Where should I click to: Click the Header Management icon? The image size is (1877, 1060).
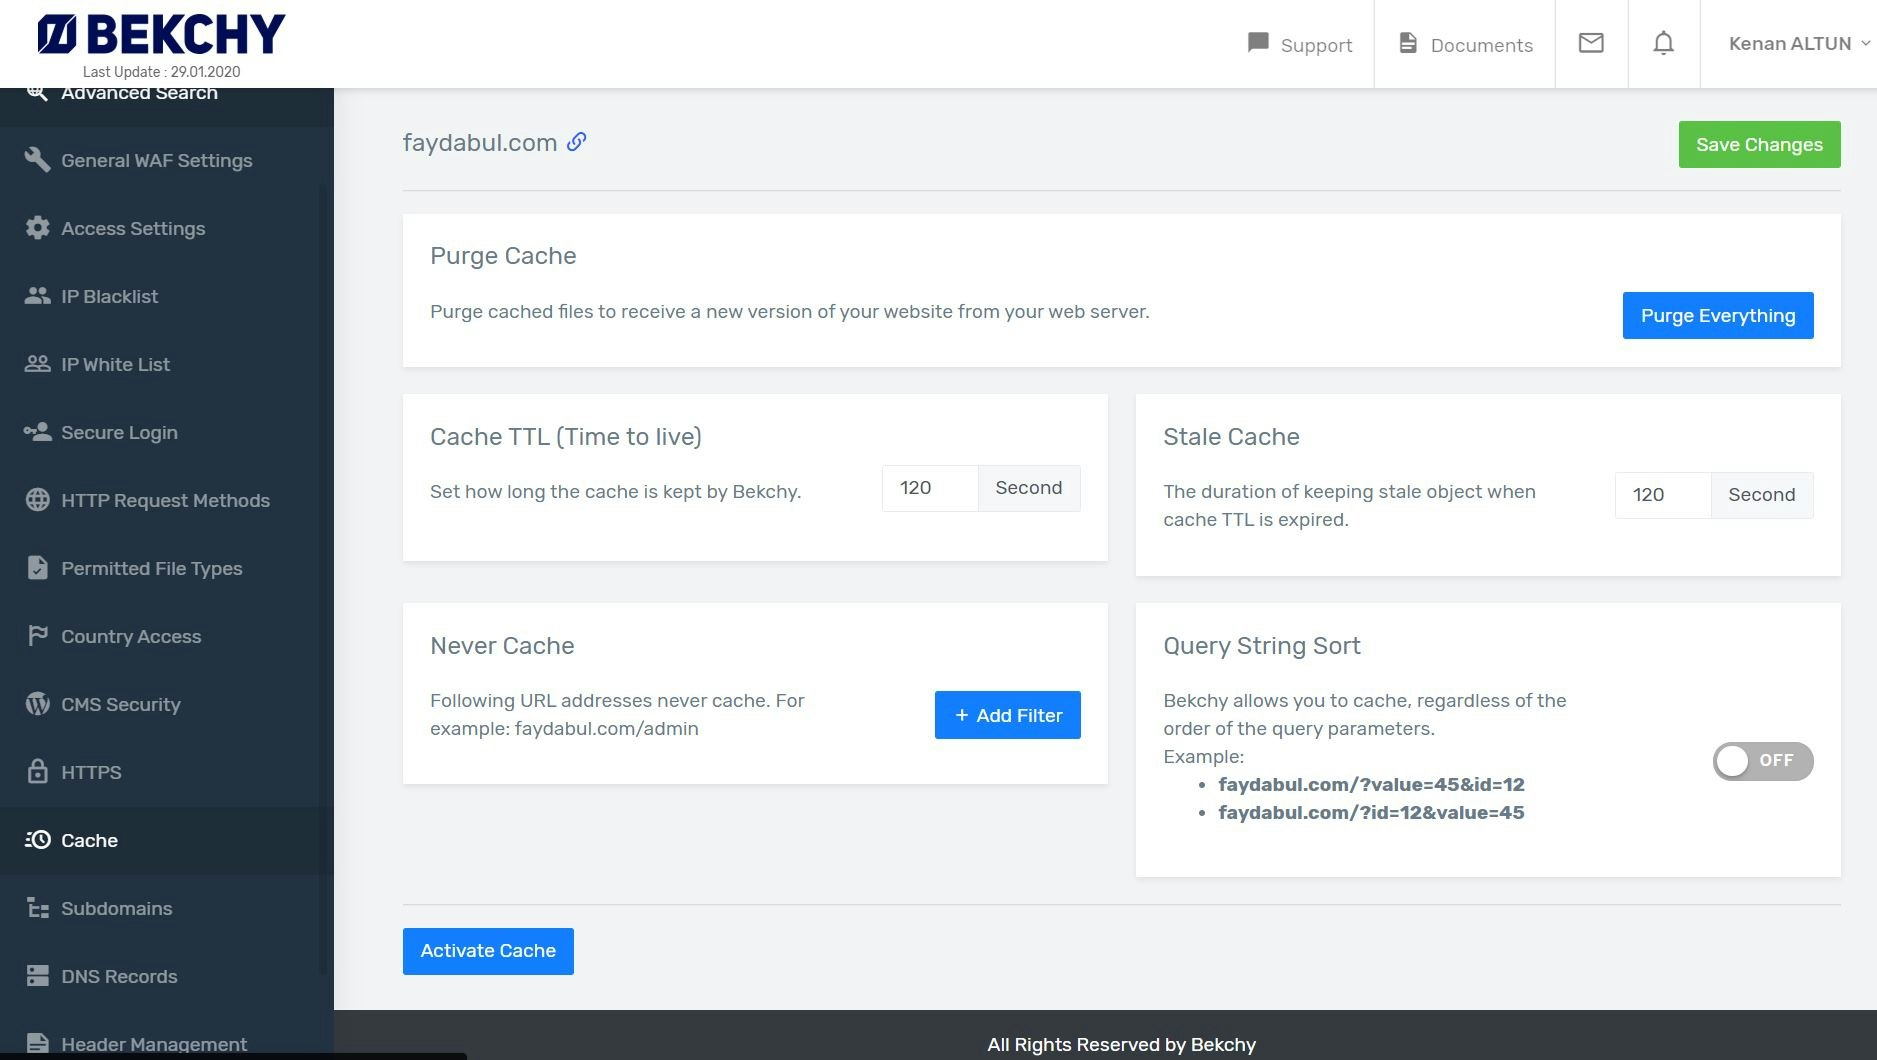click(x=37, y=1043)
